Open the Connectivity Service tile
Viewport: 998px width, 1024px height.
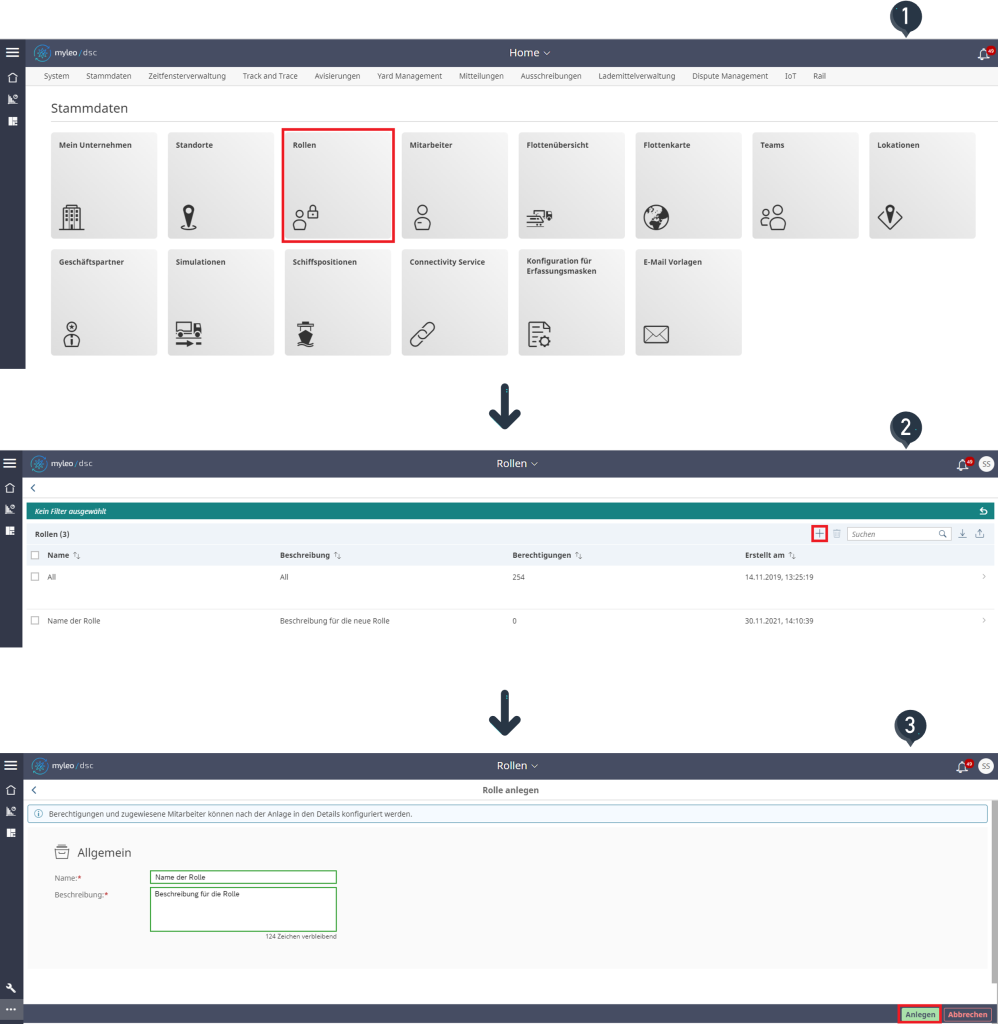point(455,302)
